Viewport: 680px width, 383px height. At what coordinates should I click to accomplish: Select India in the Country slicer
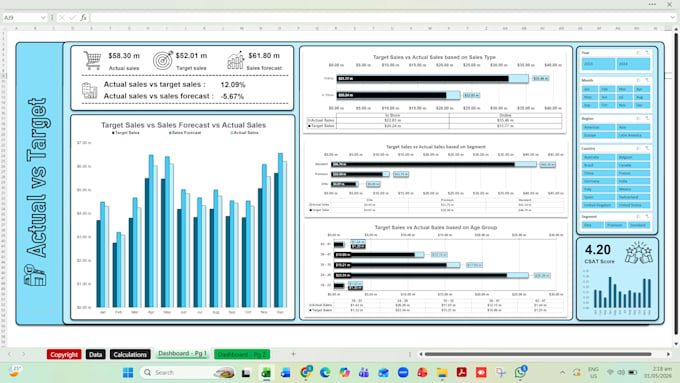tap(633, 181)
